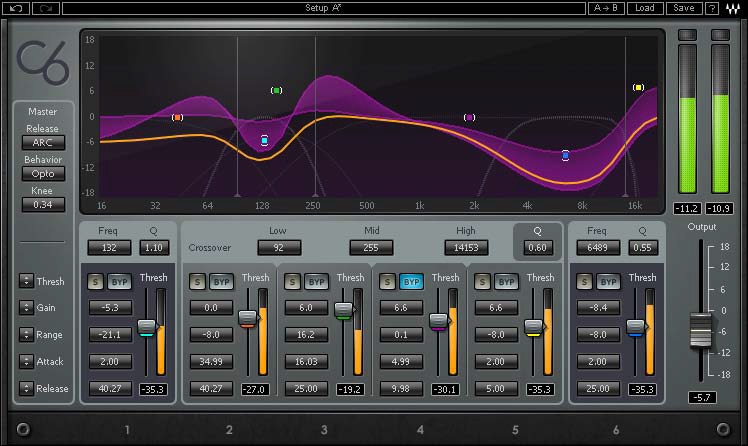Click the Redo arrow in top bar
The image size is (748, 446).
tap(44, 8)
